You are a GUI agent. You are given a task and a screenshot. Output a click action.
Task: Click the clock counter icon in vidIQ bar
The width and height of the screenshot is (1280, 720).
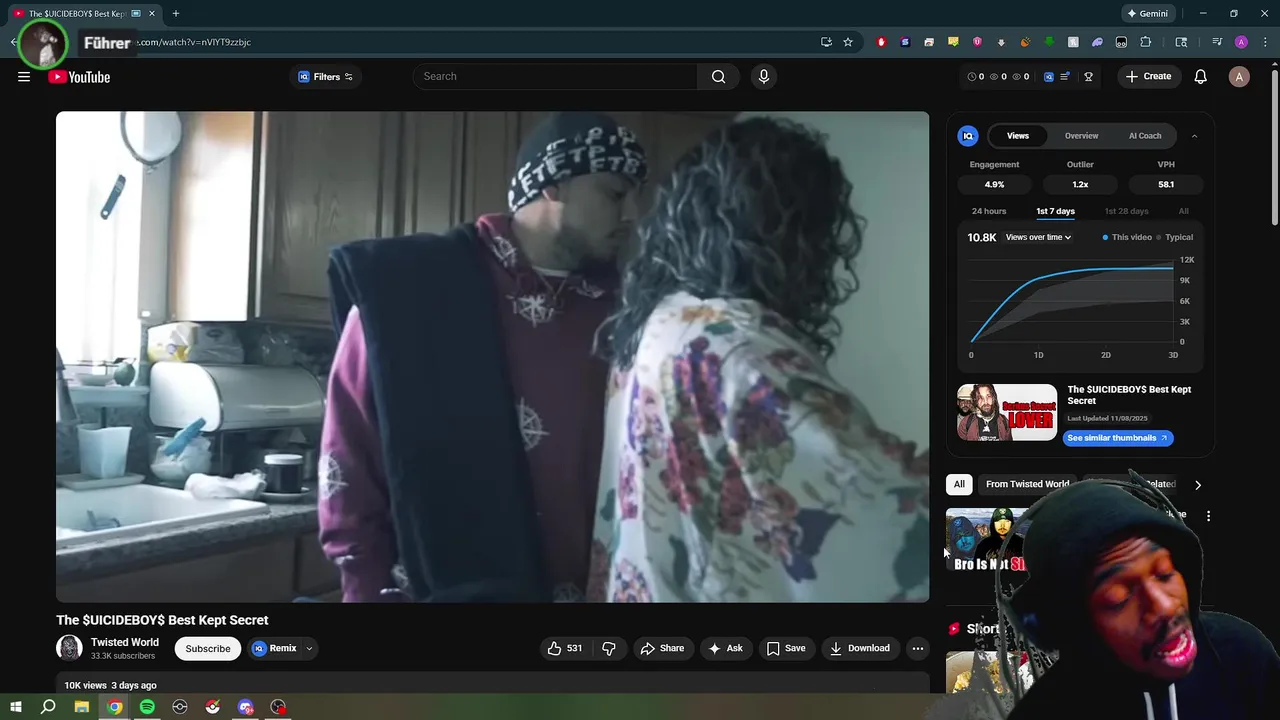(x=972, y=77)
